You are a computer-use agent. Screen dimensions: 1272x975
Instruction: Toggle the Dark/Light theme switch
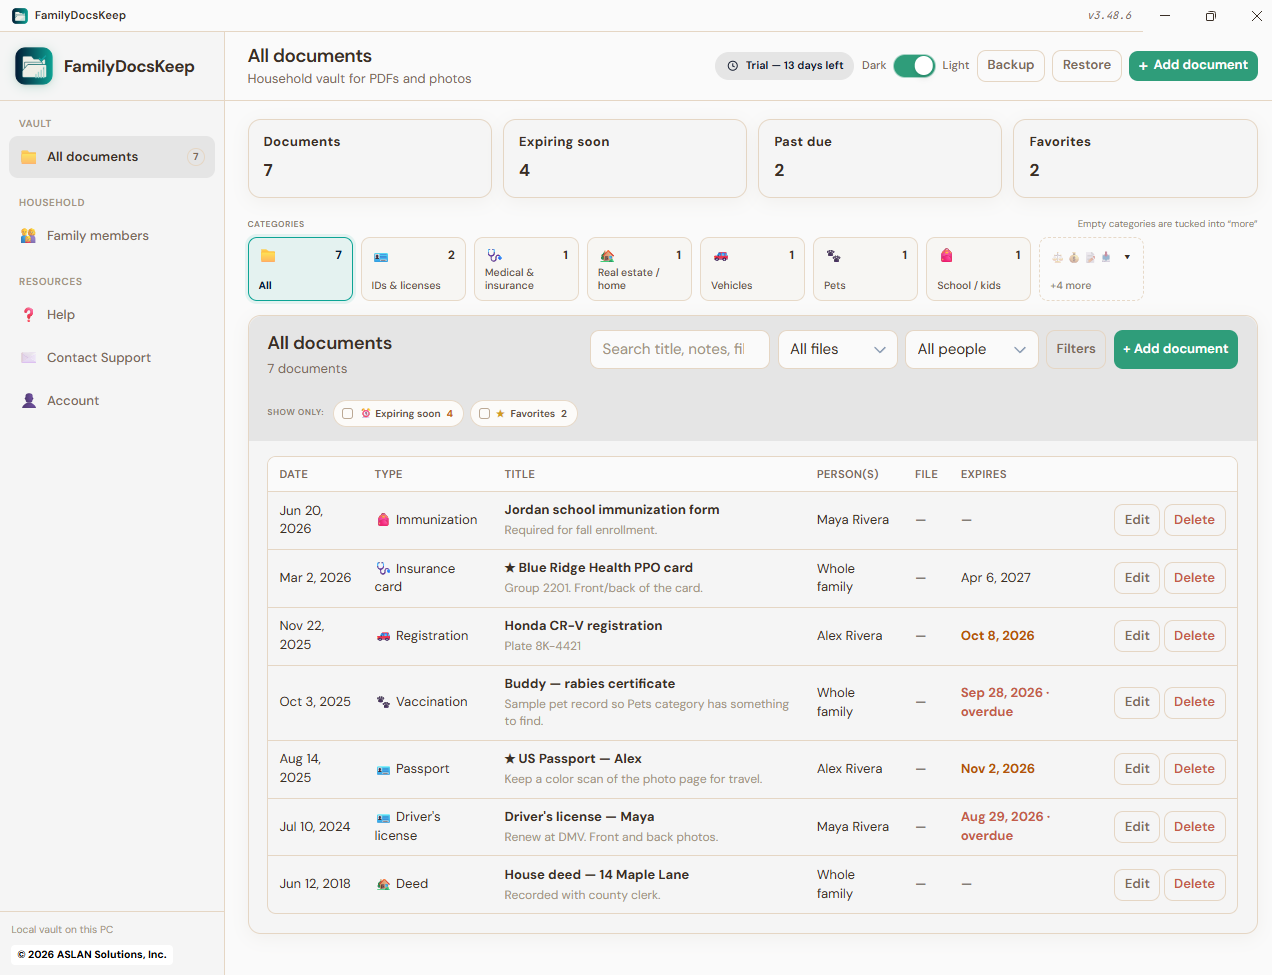(x=914, y=66)
